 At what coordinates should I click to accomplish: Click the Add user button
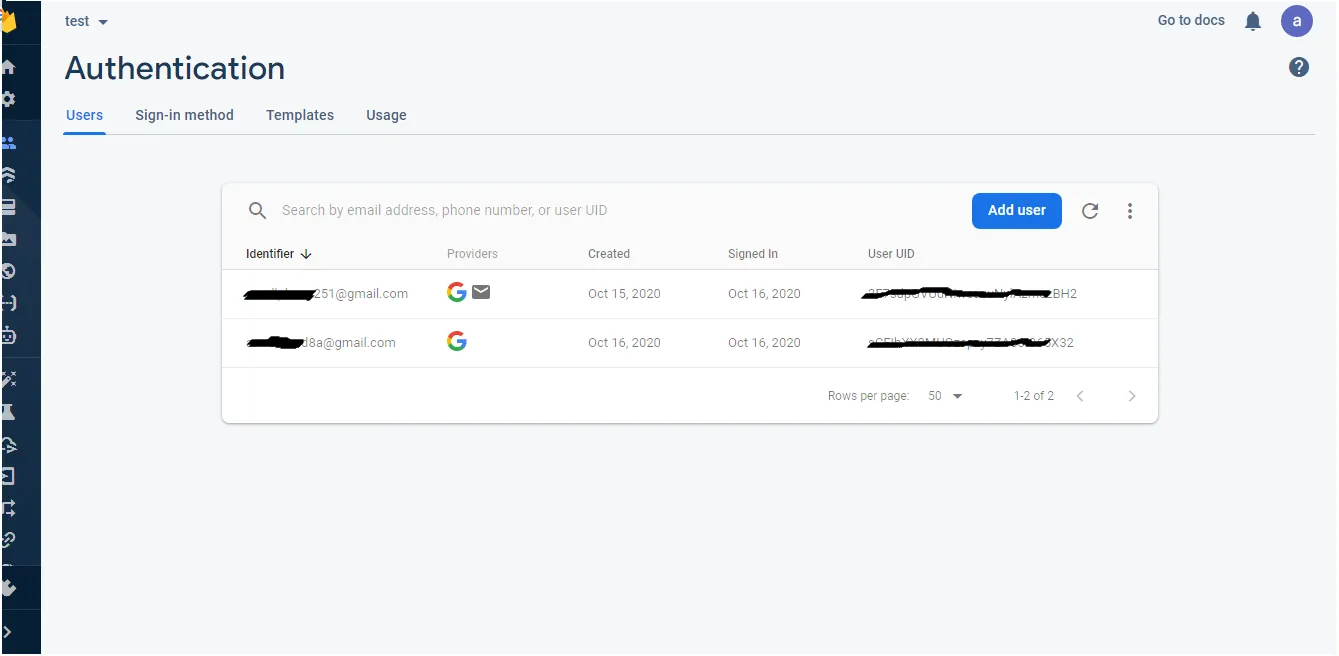[x=1017, y=210]
